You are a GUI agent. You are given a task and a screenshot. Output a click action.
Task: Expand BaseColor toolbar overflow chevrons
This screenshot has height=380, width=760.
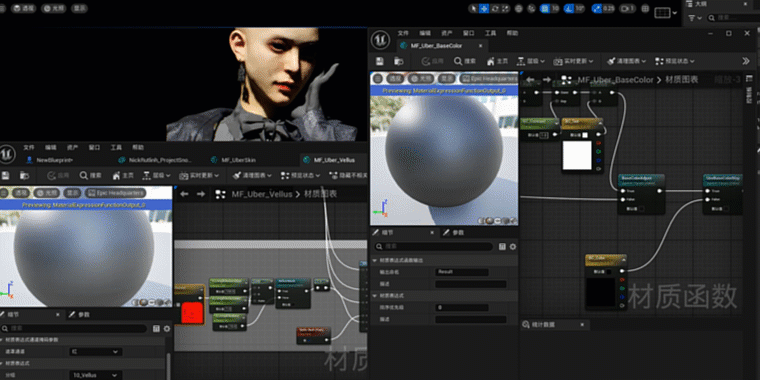point(746,61)
